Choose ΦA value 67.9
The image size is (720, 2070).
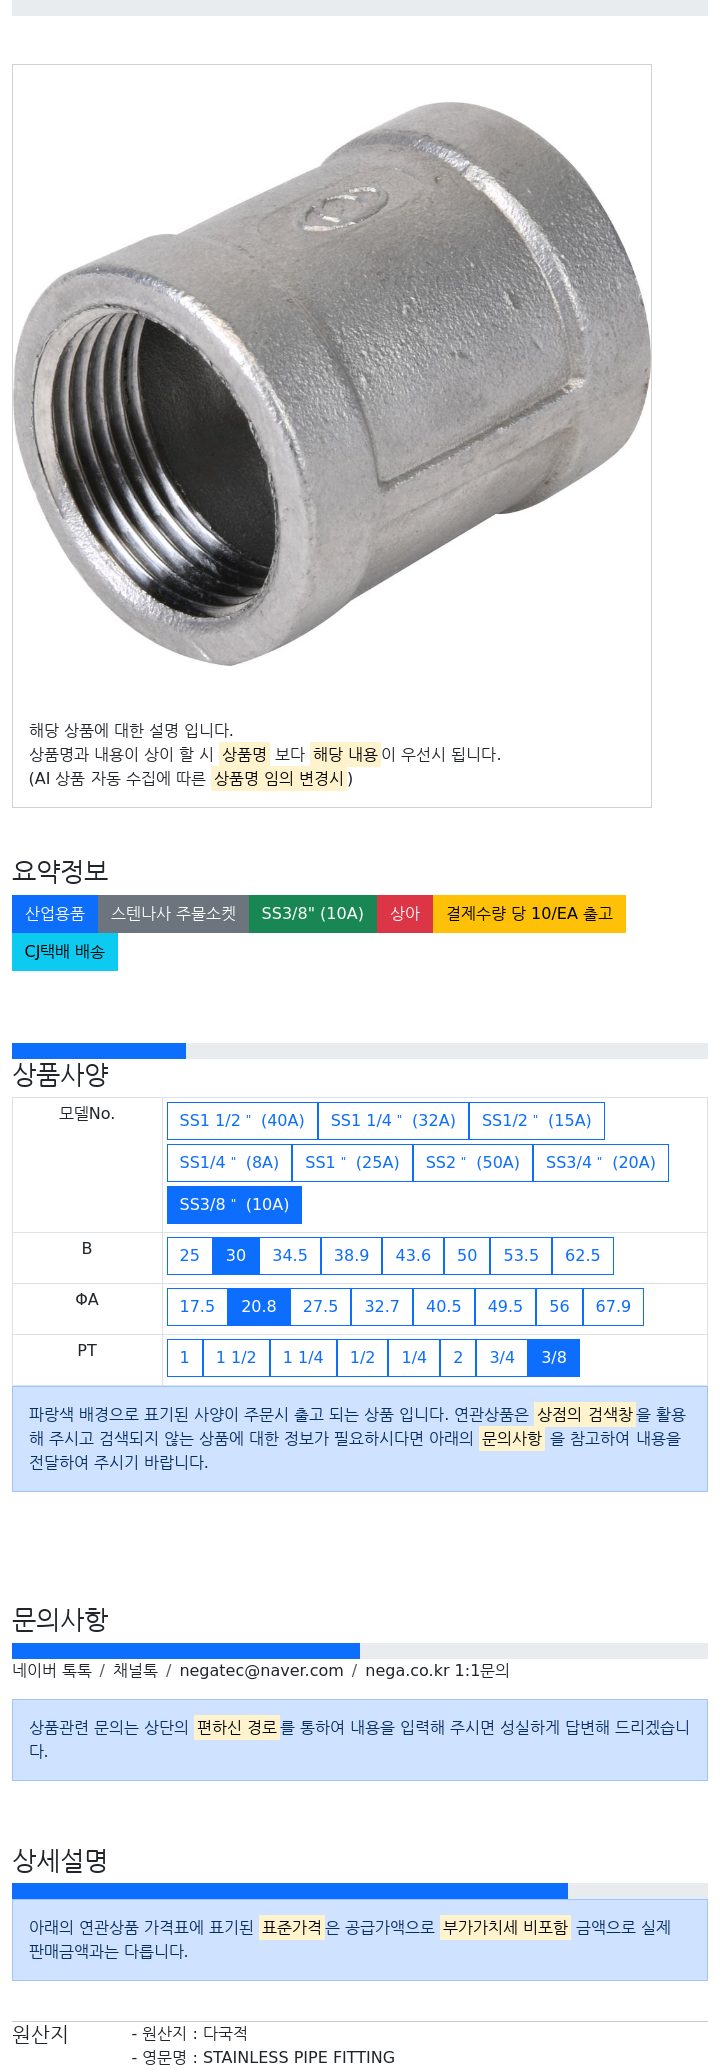(613, 1306)
